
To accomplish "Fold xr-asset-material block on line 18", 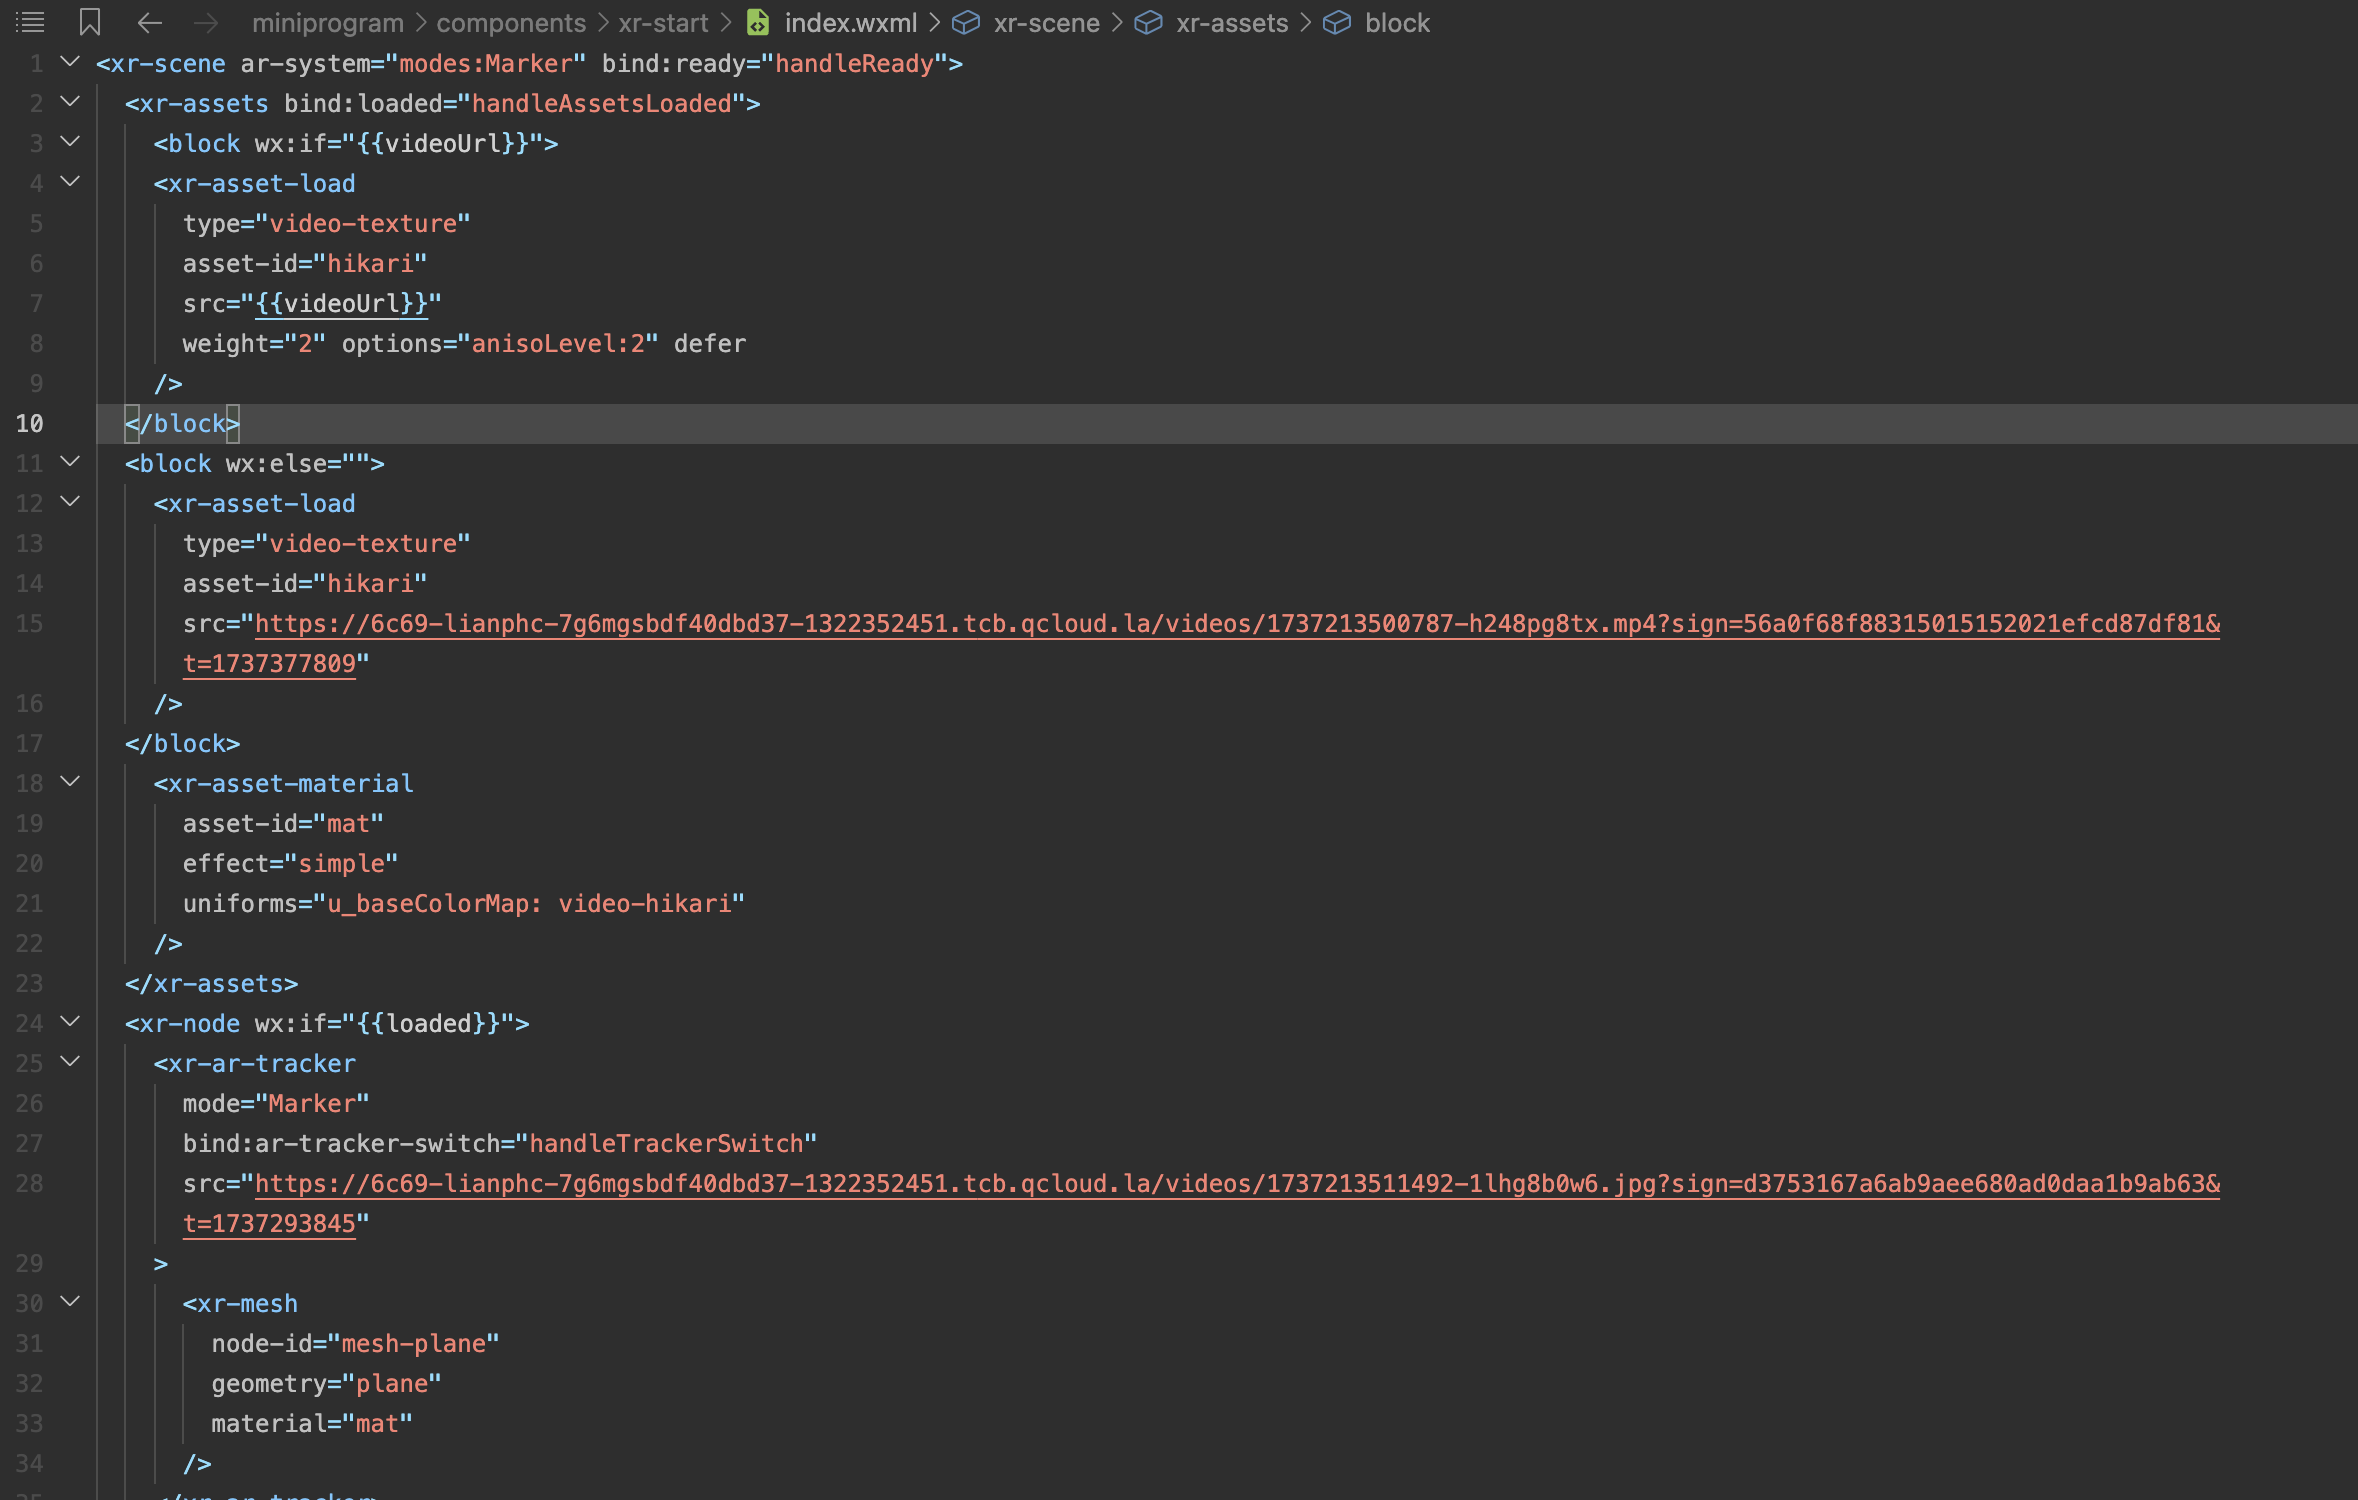I will (70, 782).
